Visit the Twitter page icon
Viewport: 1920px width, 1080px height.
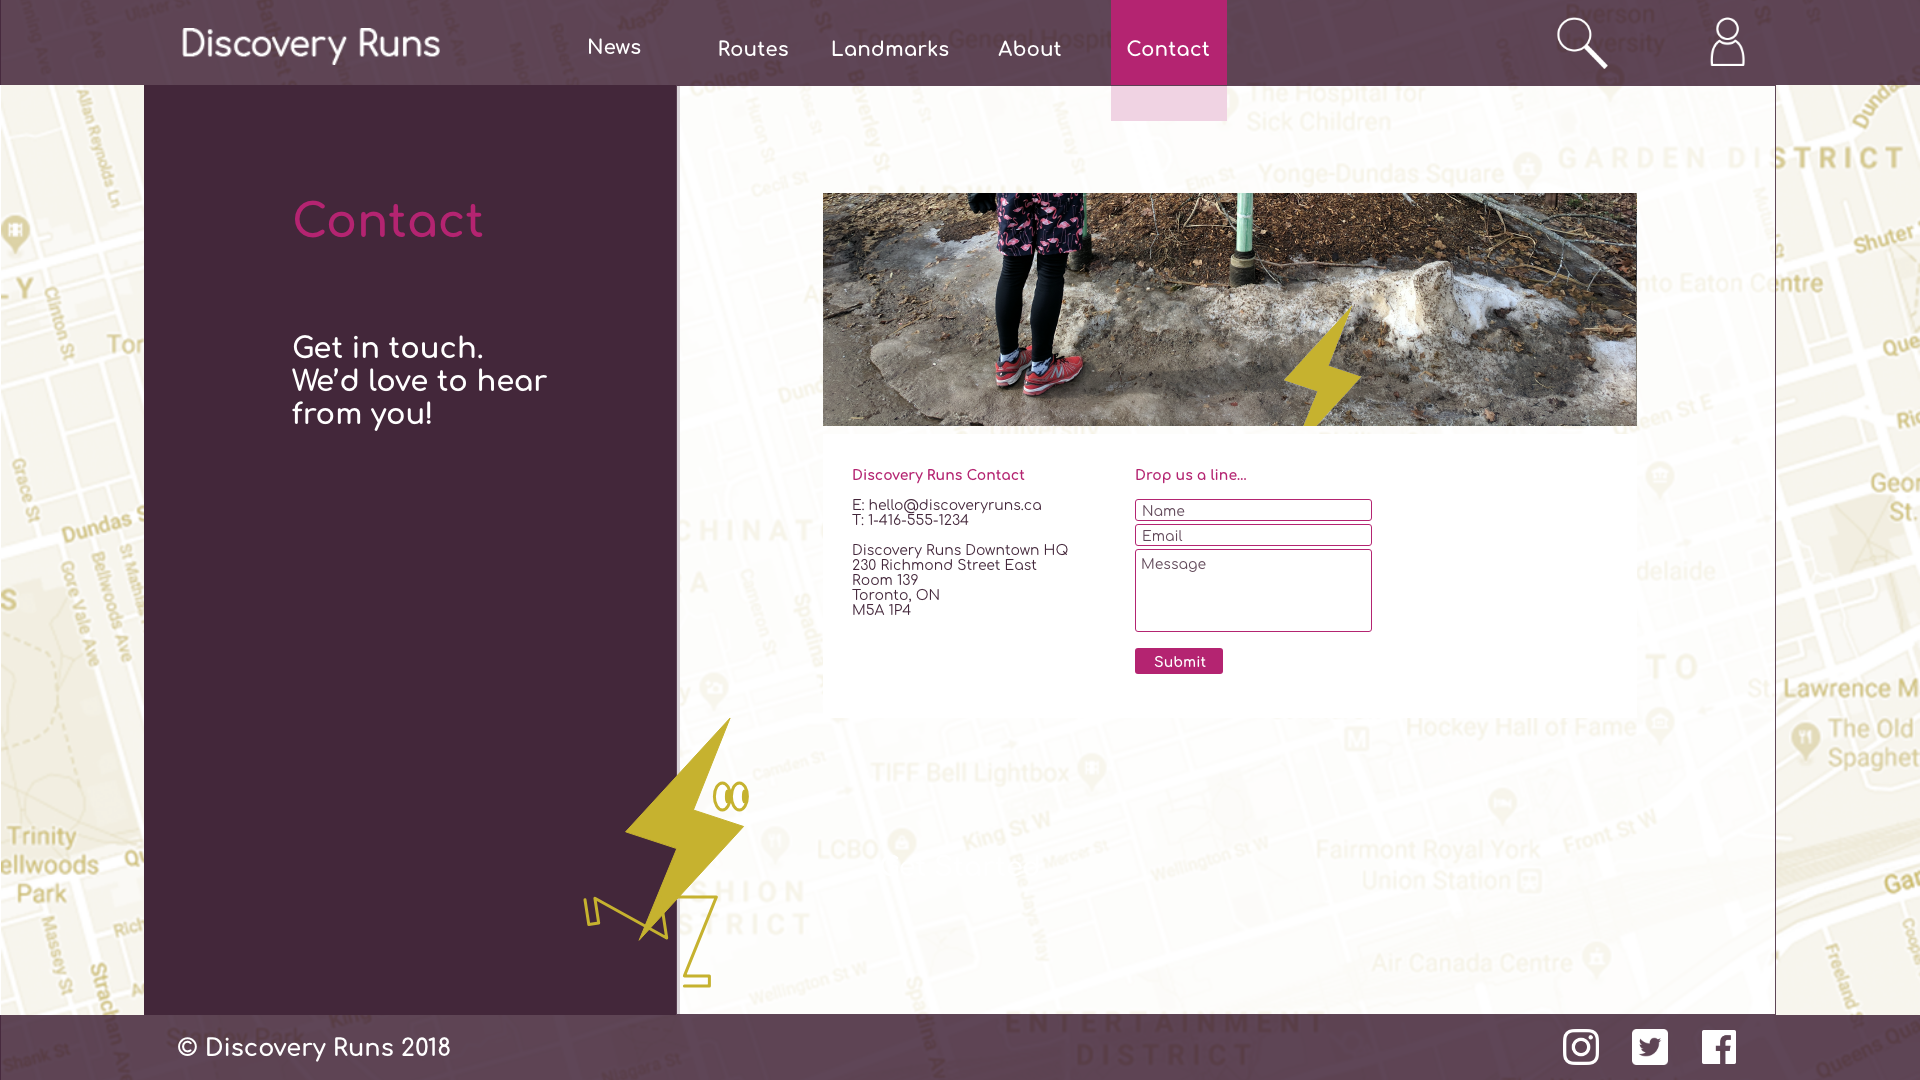pos(1650,1047)
